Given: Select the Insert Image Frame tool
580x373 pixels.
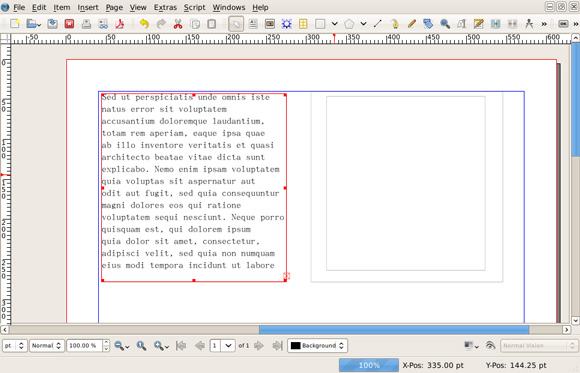Looking at the screenshot, I should tap(270, 24).
